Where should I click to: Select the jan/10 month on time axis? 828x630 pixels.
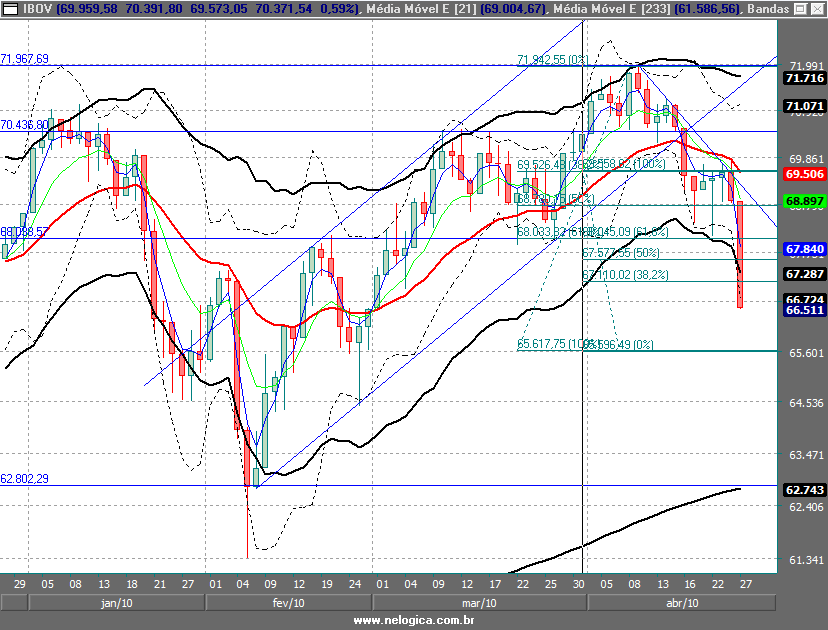coord(117,603)
